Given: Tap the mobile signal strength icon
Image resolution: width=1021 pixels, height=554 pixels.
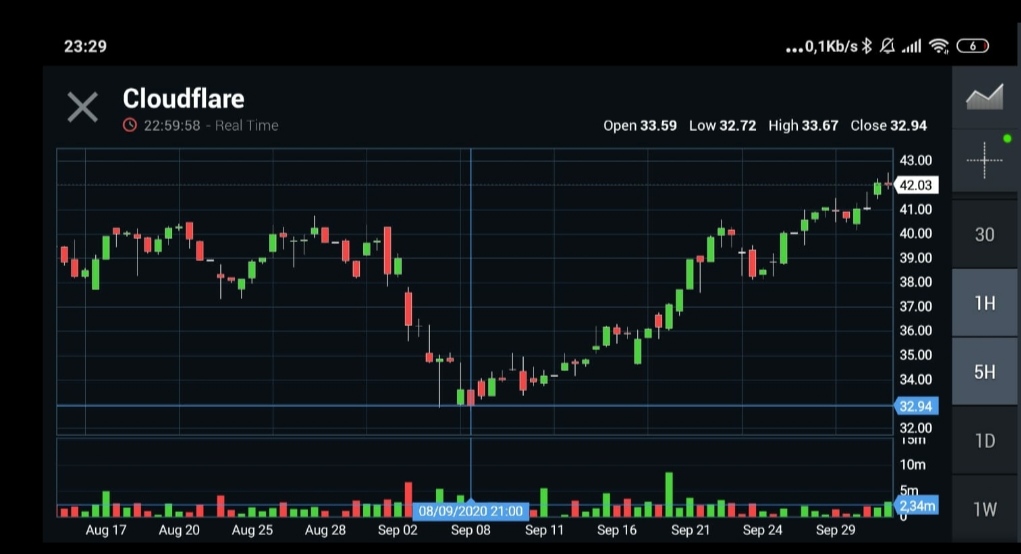Looking at the screenshot, I should (911, 46).
